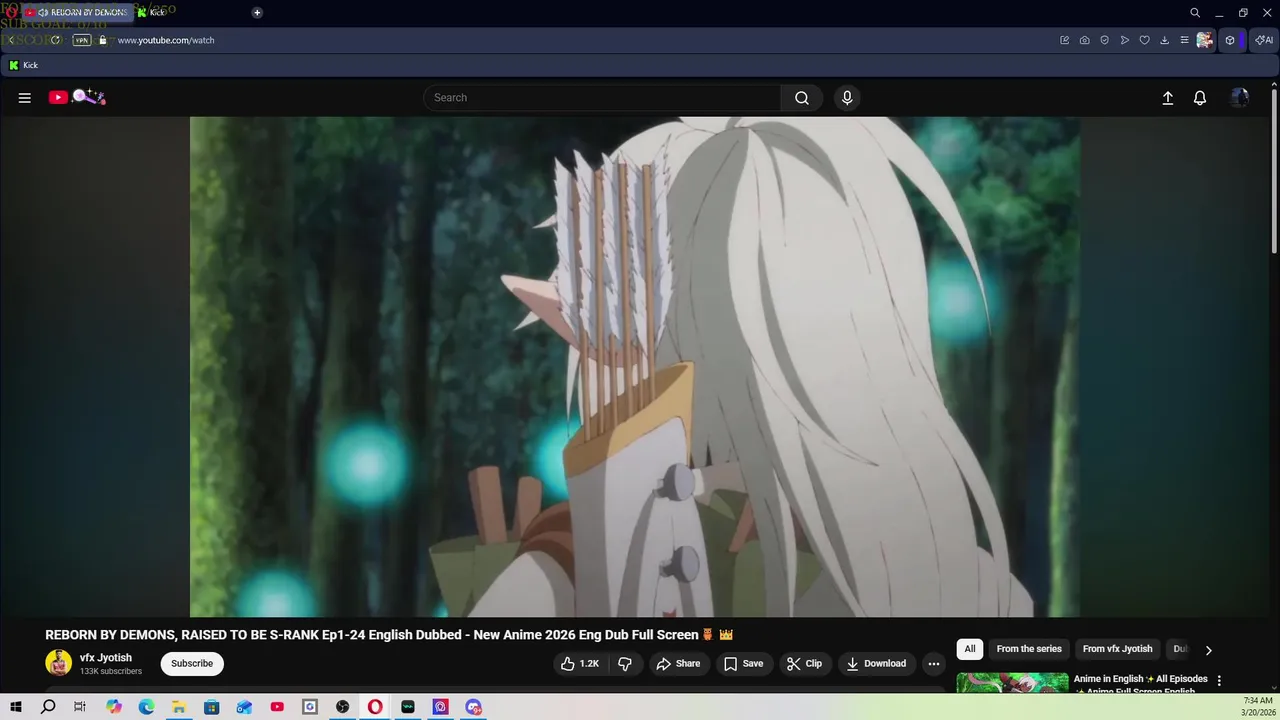Select the From vfx Jyotish chip
Viewport: 1280px width, 720px height.
click(1117, 649)
